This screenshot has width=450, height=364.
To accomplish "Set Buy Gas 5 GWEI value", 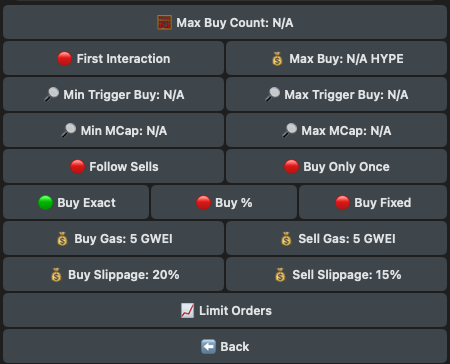I will [x=113, y=238].
